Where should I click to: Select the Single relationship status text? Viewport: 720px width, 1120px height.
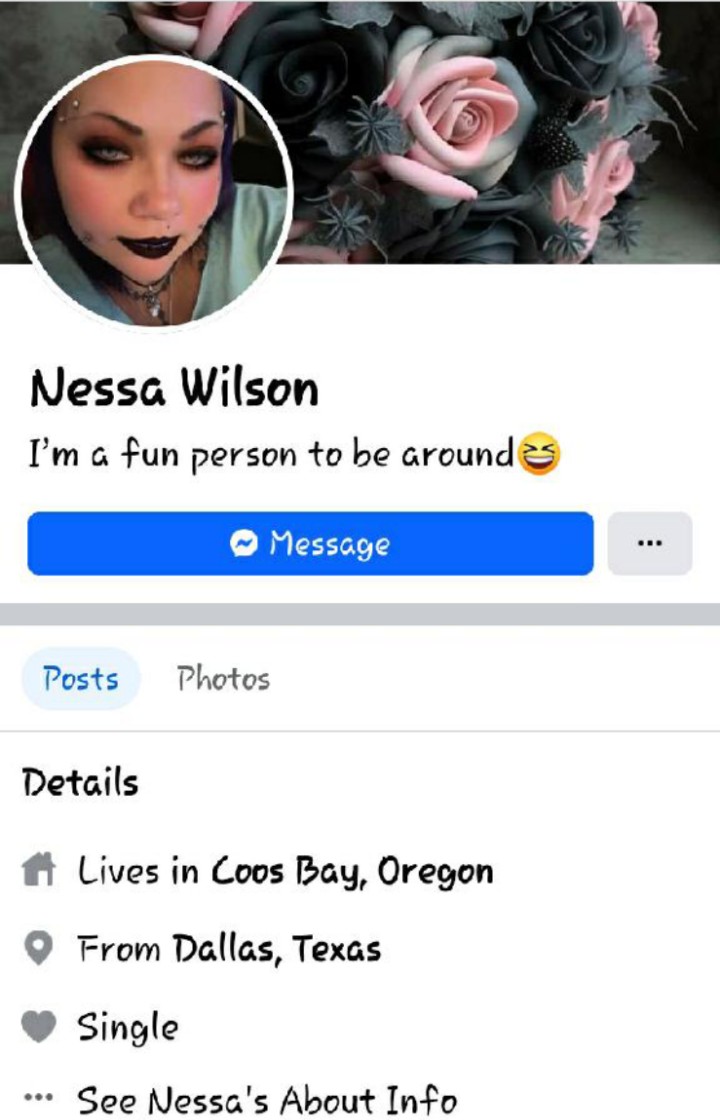(x=128, y=1028)
